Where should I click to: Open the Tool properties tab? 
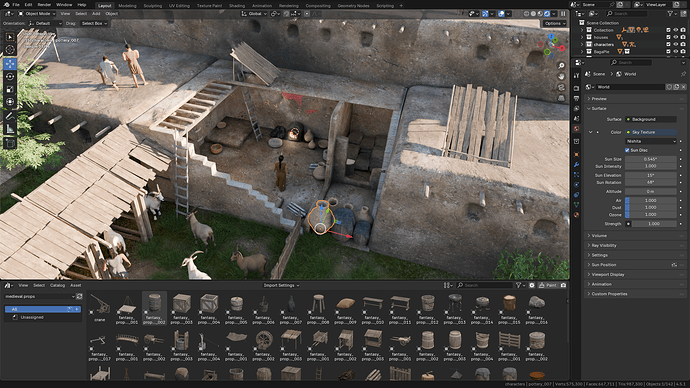point(576,76)
